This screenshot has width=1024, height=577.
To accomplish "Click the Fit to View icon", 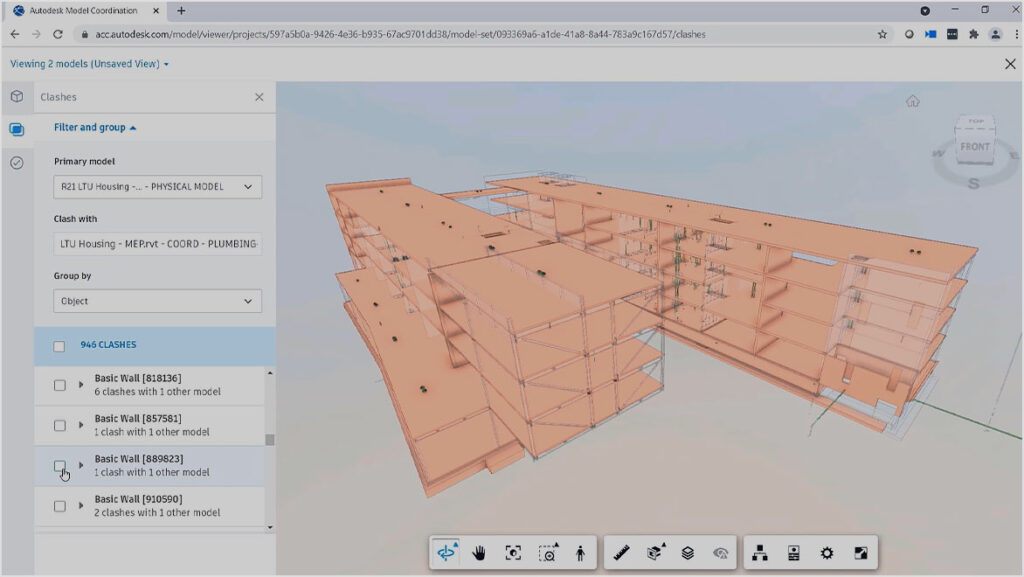I will click(513, 553).
